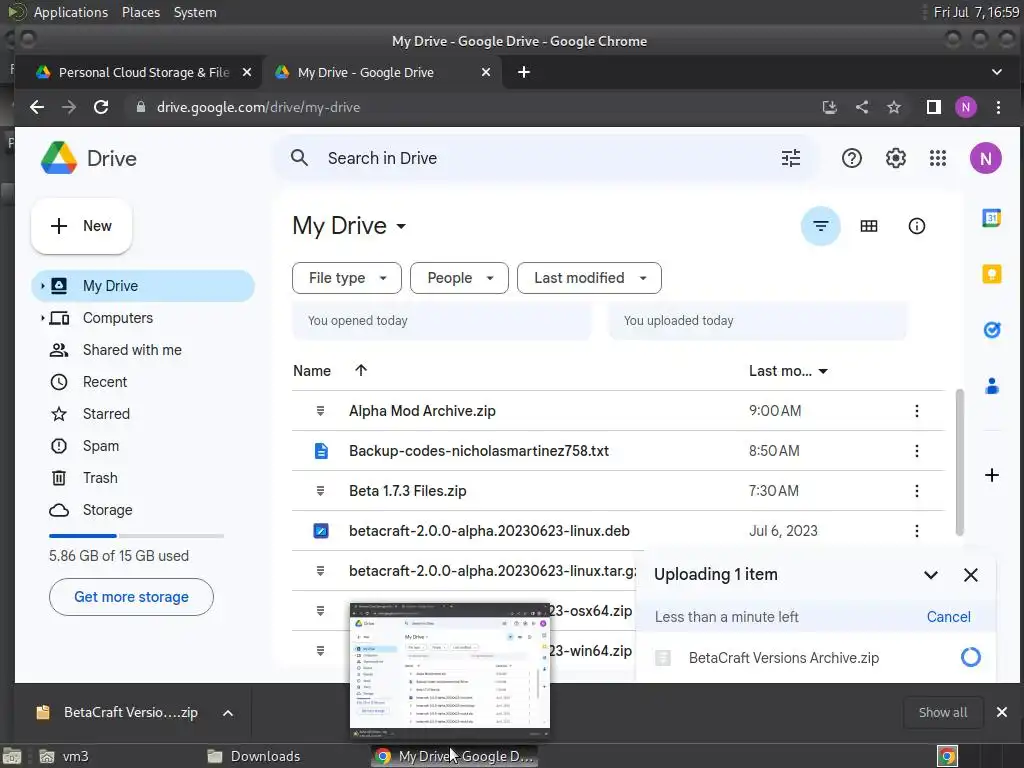Open download item options caret
The width and height of the screenshot is (1024, 768).
point(227,712)
